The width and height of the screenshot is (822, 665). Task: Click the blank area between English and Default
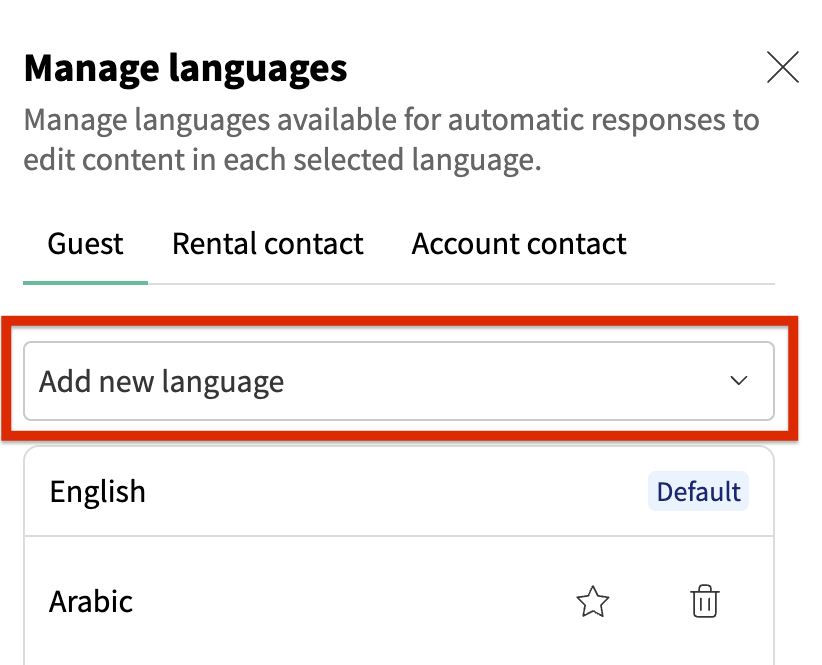[400, 492]
